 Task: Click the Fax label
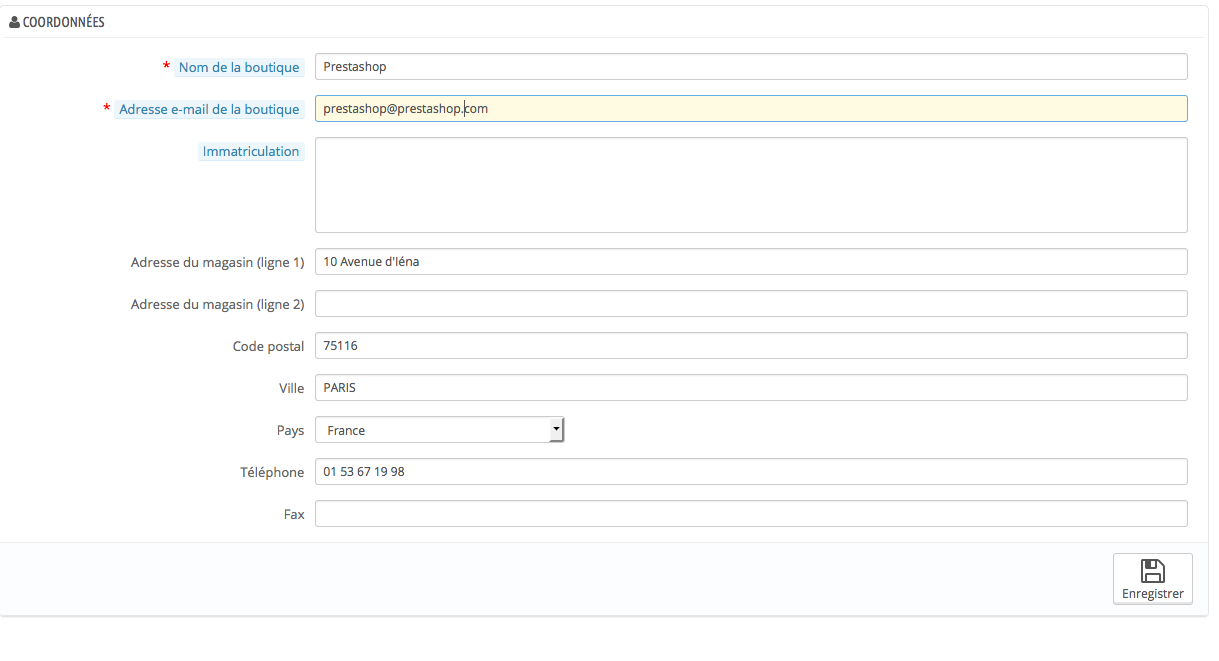click(x=294, y=514)
